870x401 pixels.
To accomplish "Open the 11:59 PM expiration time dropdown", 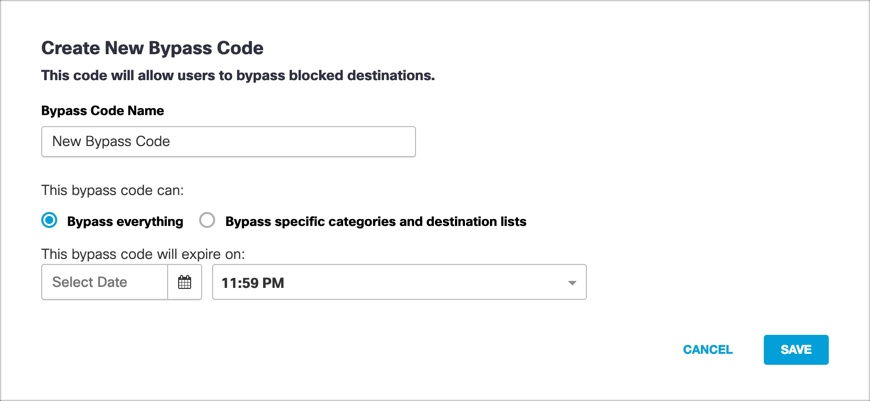I will (399, 283).
